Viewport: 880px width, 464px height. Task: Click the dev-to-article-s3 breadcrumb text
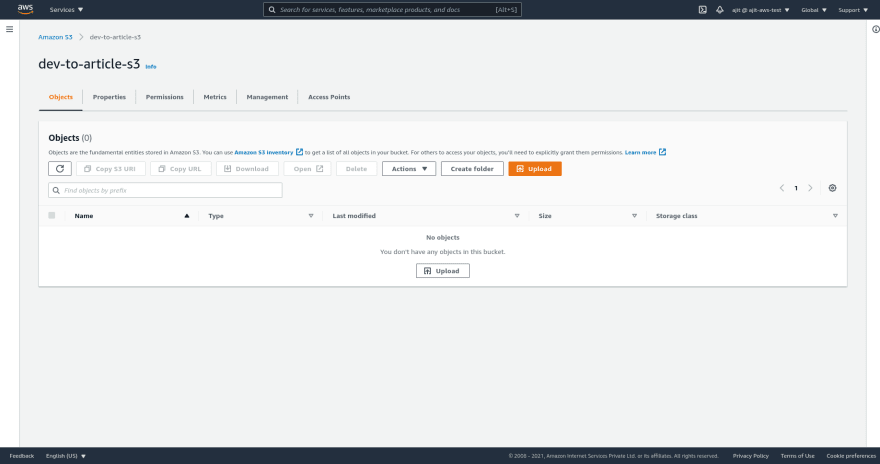(115, 37)
